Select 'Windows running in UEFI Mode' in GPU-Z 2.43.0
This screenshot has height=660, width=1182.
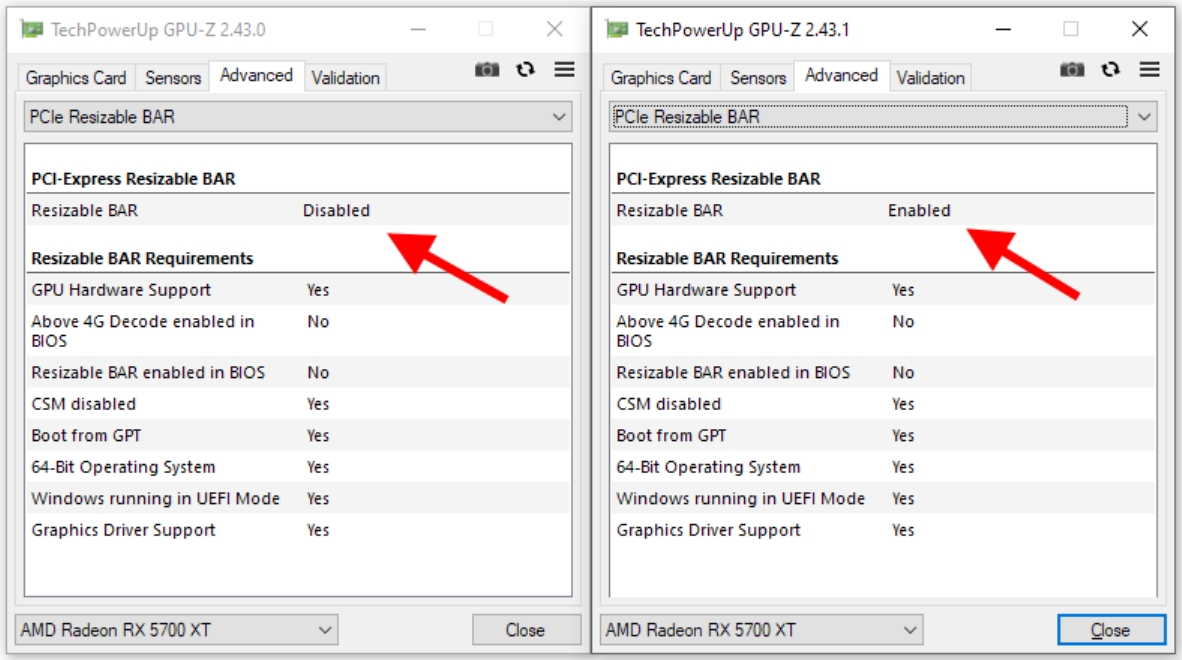298,499
